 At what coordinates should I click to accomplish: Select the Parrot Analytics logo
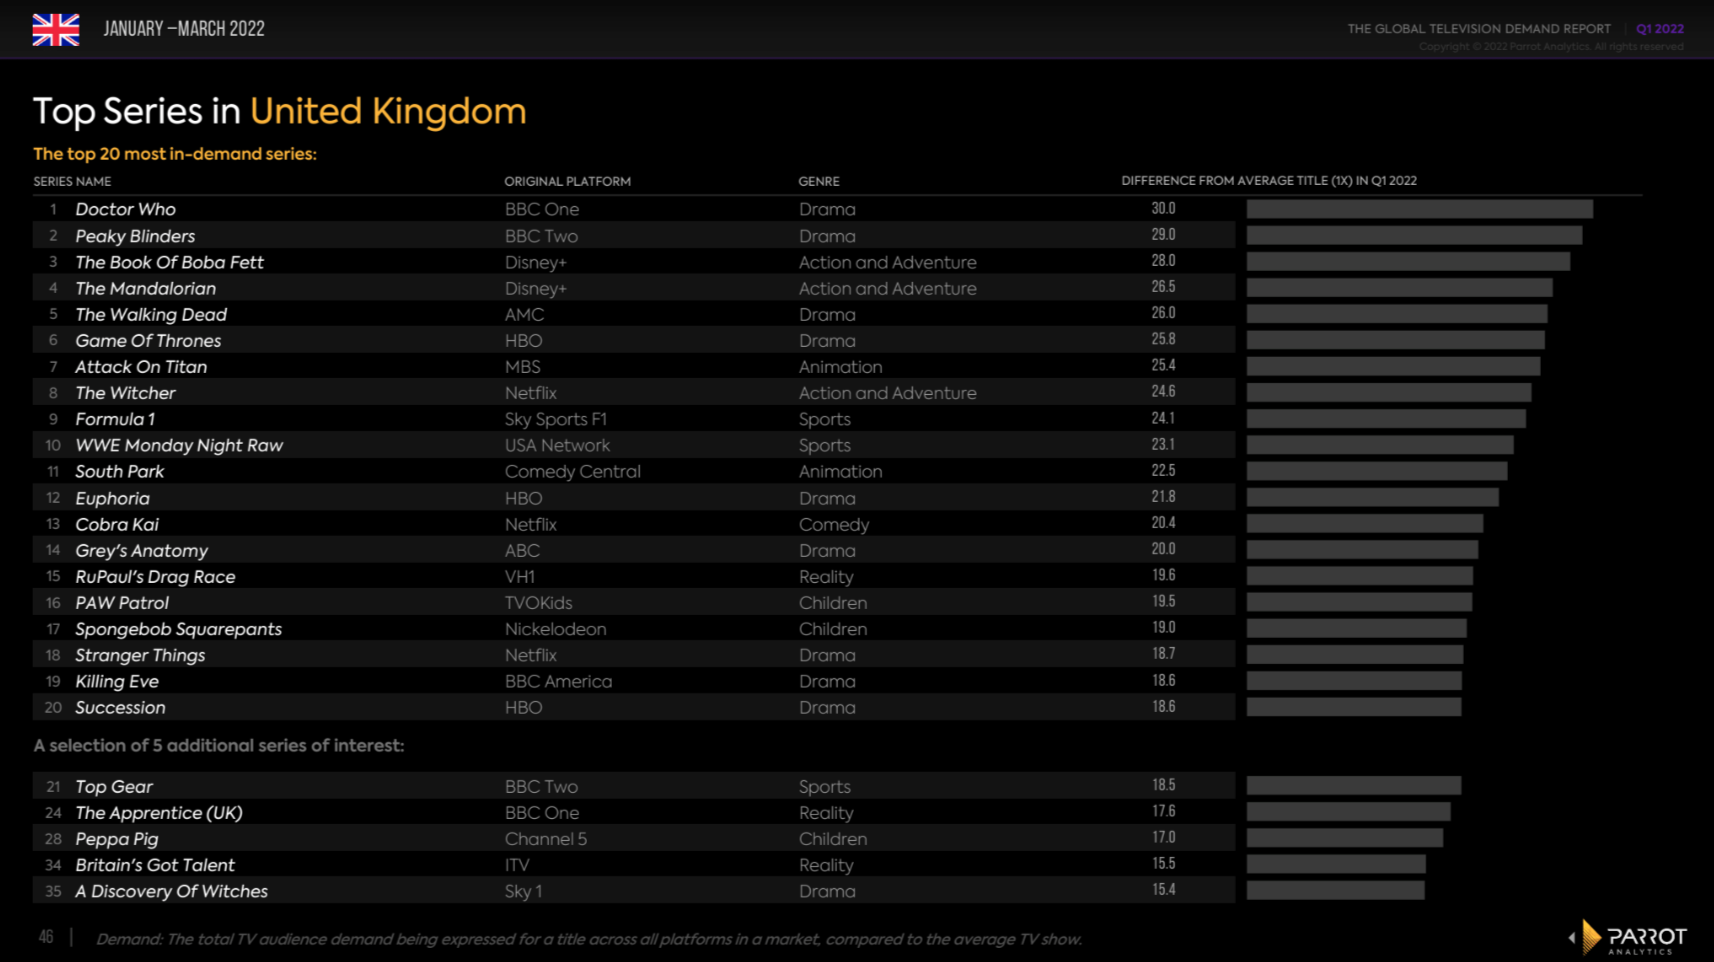point(1646,938)
